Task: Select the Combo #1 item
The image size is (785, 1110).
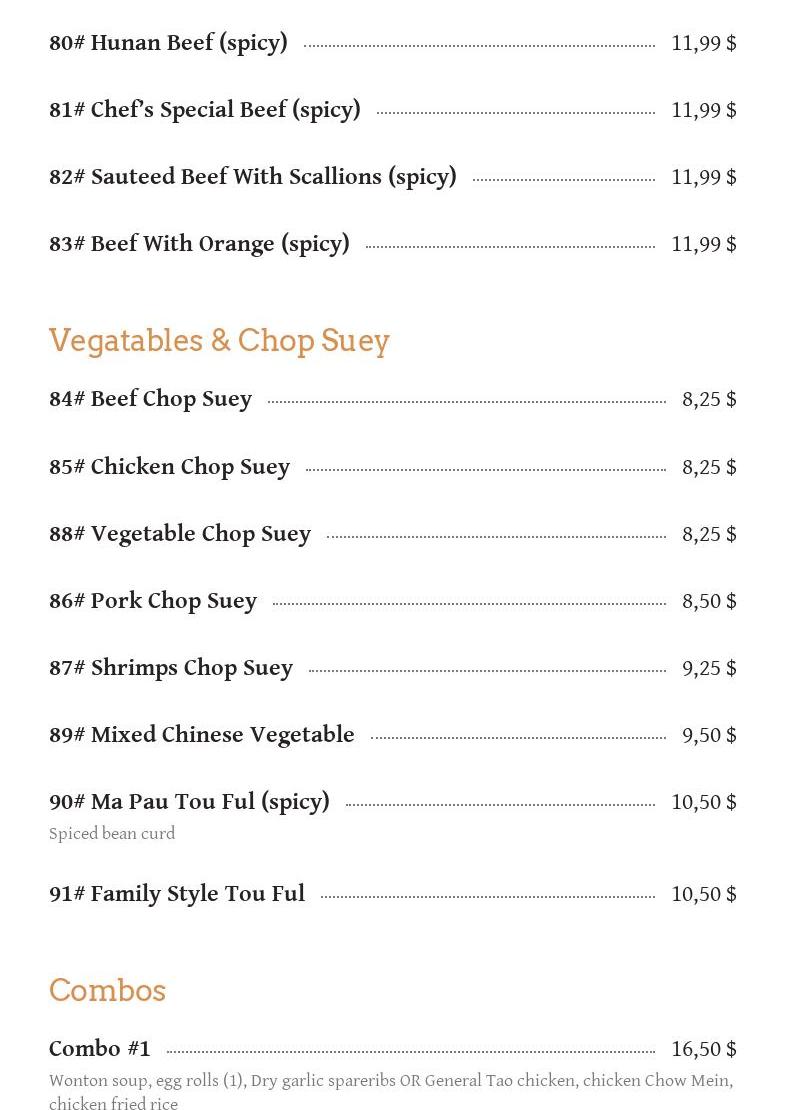Action: (100, 1049)
